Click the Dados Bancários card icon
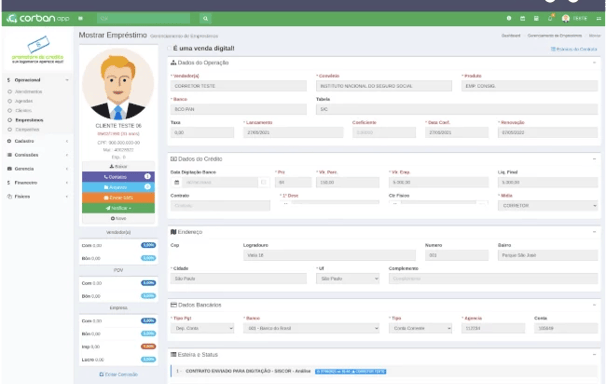This screenshot has height=384, width=606. [x=174, y=305]
